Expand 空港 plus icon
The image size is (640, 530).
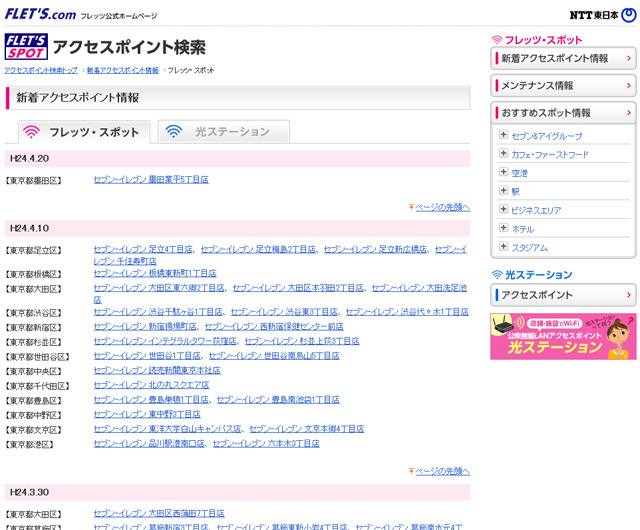coord(504,171)
